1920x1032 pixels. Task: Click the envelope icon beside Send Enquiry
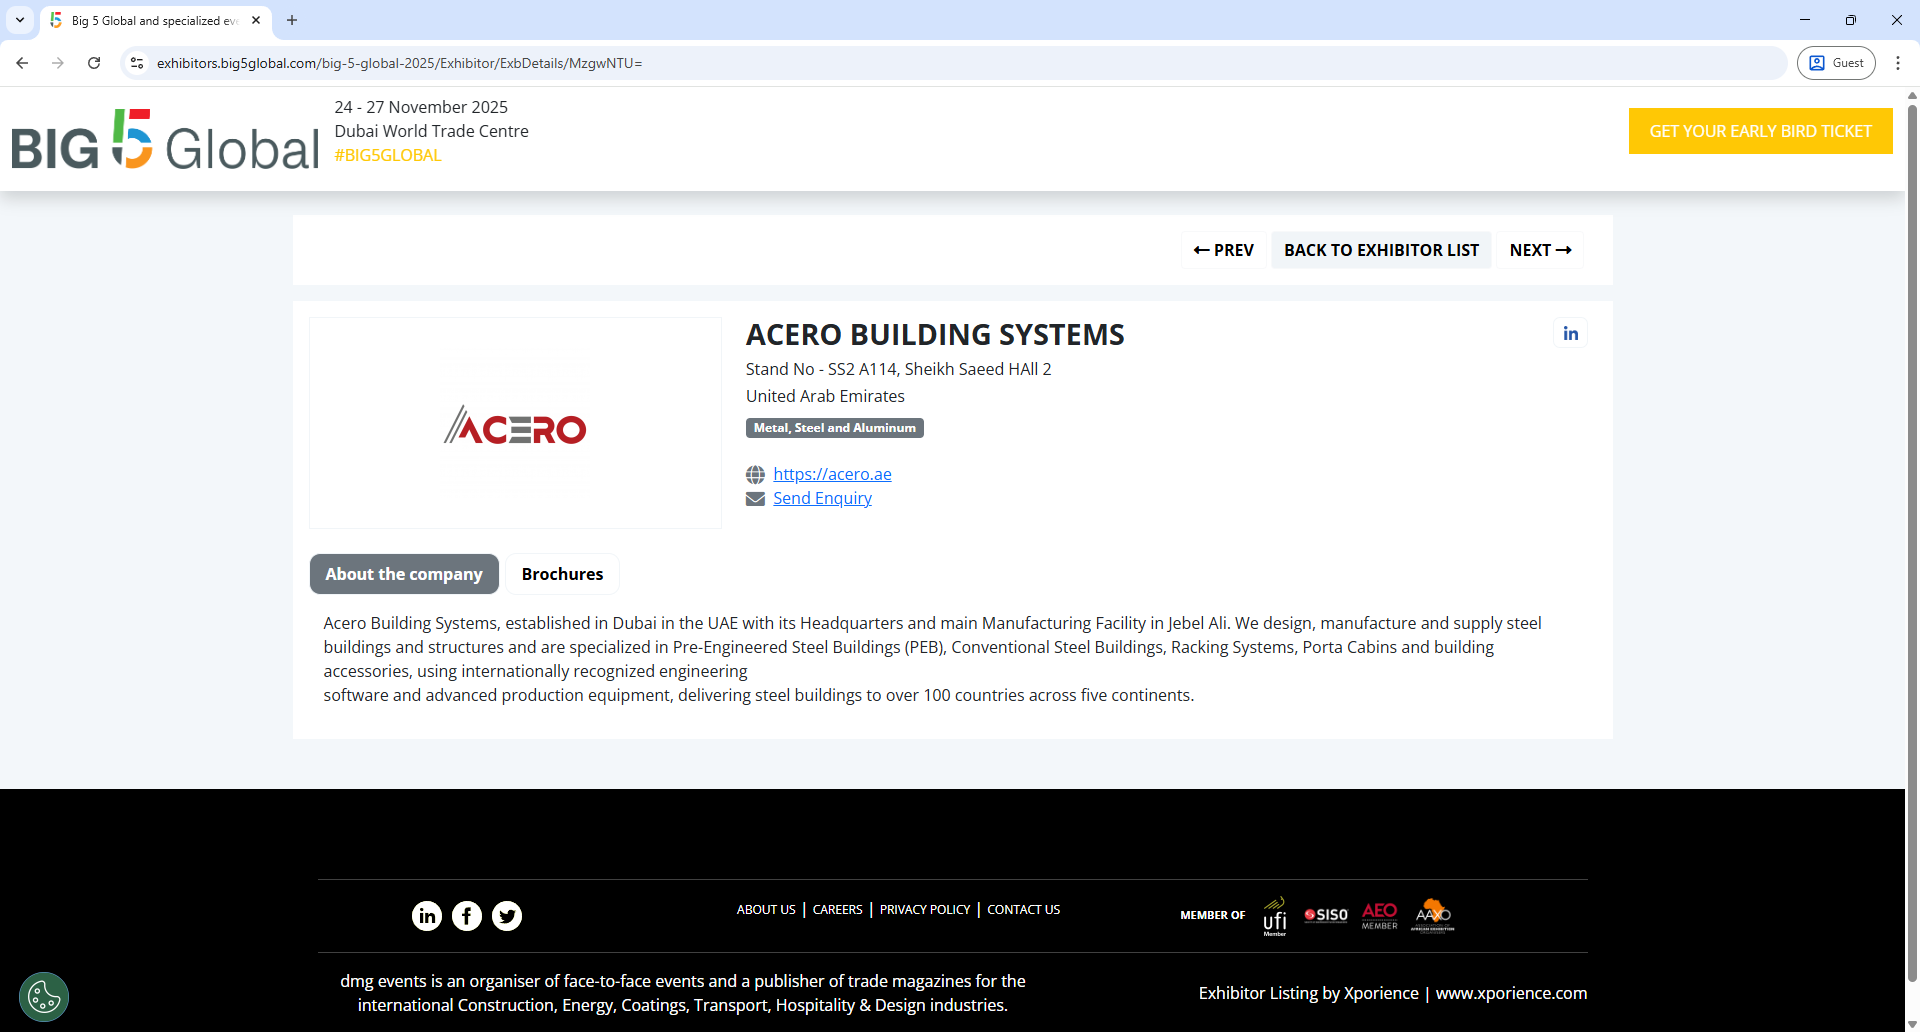(x=755, y=498)
